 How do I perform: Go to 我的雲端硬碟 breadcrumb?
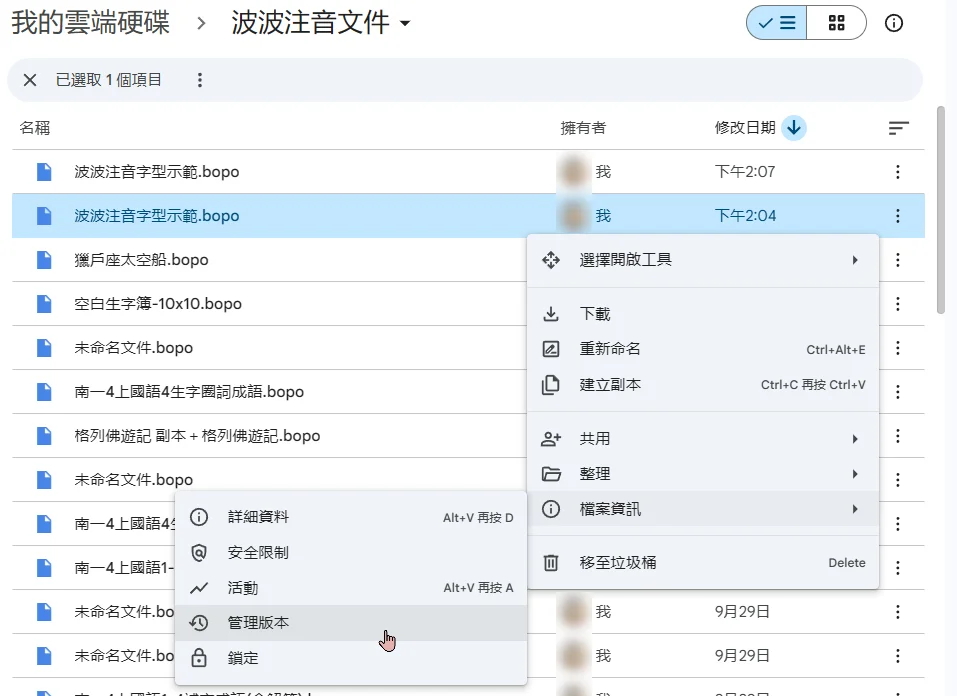point(90,23)
